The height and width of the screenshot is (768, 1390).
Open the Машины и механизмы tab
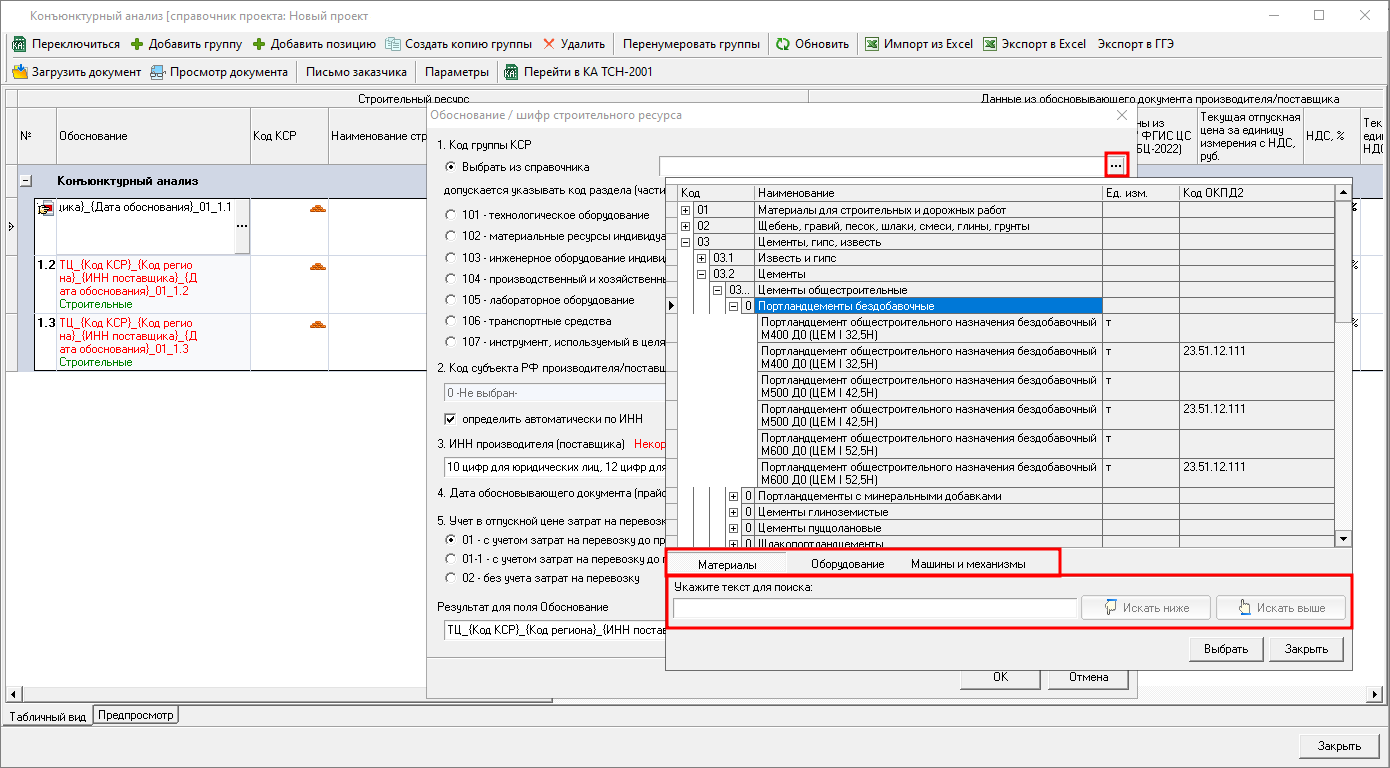point(967,564)
